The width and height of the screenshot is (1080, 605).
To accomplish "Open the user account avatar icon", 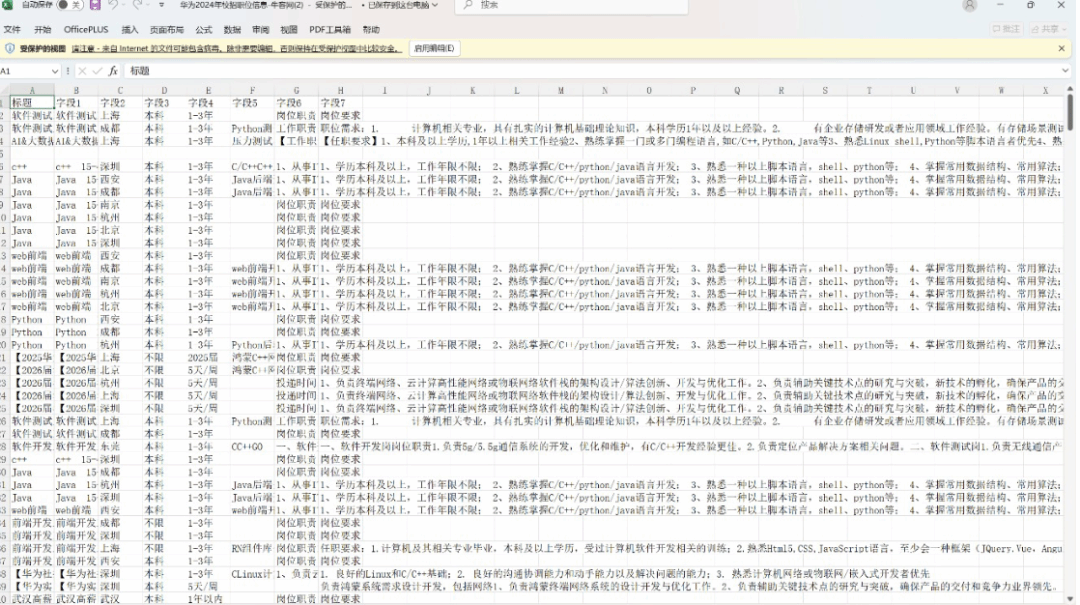I will coord(969,5).
